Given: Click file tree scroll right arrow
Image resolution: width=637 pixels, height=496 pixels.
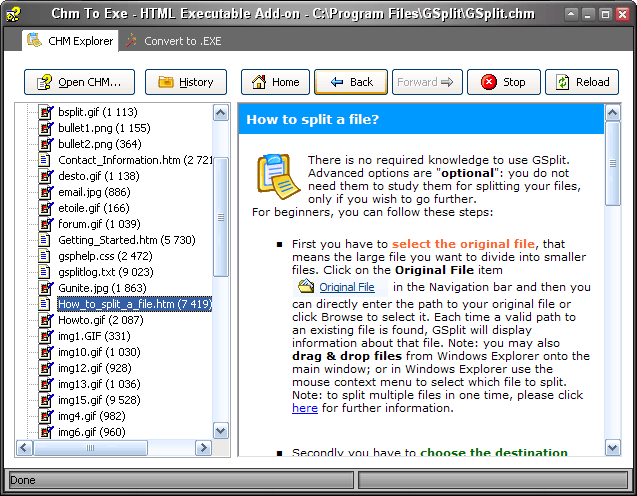Looking at the screenshot, I should (203, 448).
